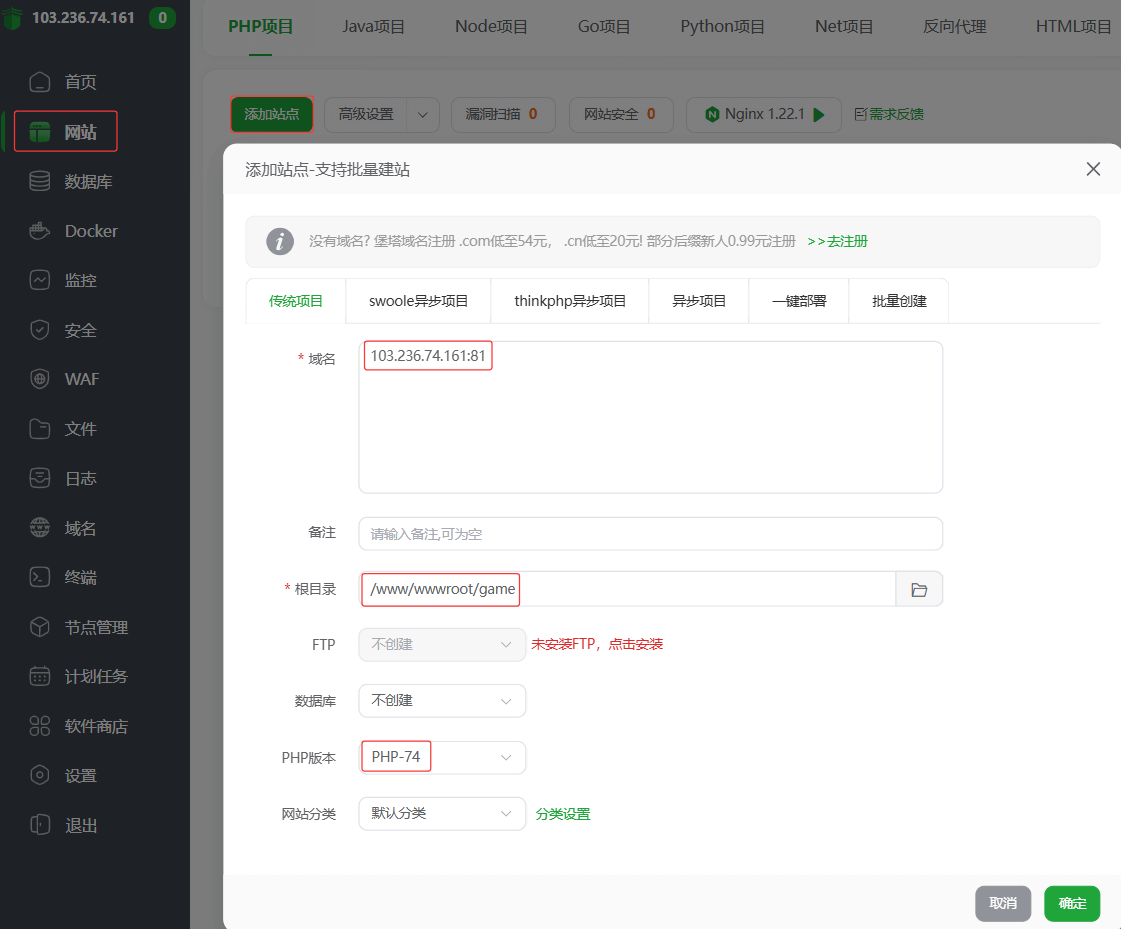Open the Terminal (终端) sidebar icon
1121x929 pixels.
tap(40, 577)
